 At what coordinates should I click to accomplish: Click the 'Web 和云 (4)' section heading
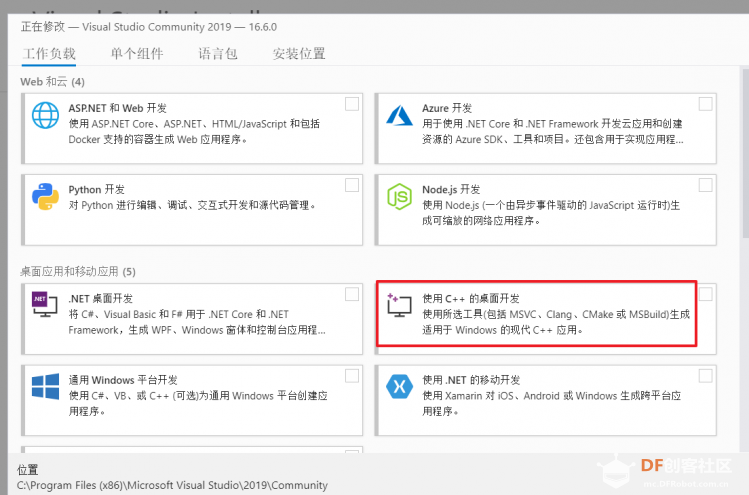[53, 82]
